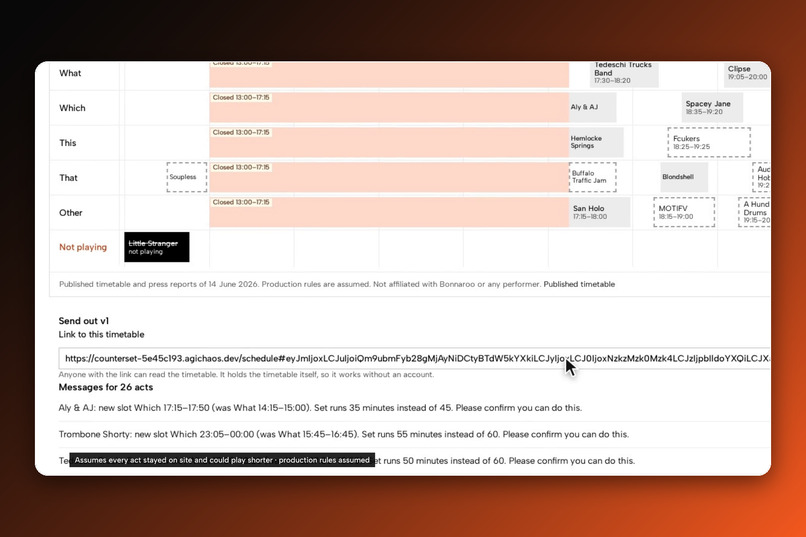Click the Send out v1 heading

coord(84,321)
